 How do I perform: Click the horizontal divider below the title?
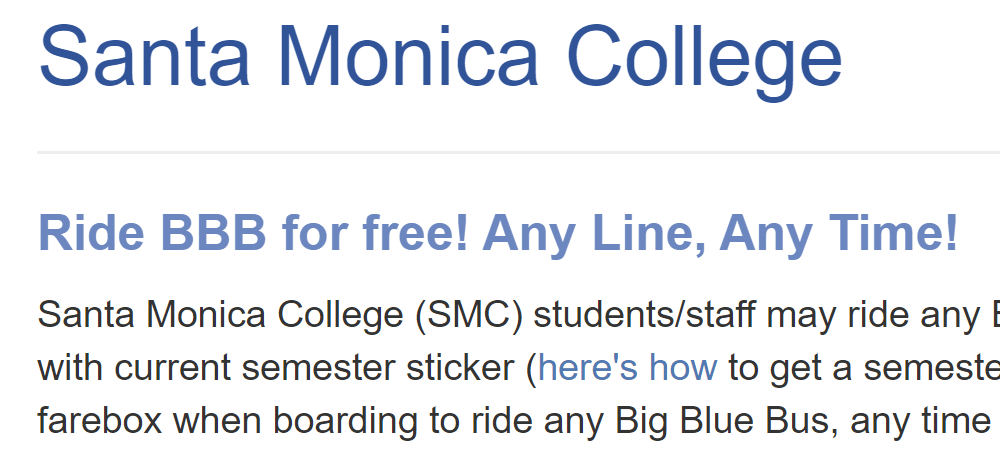pyautogui.click(x=518, y=153)
